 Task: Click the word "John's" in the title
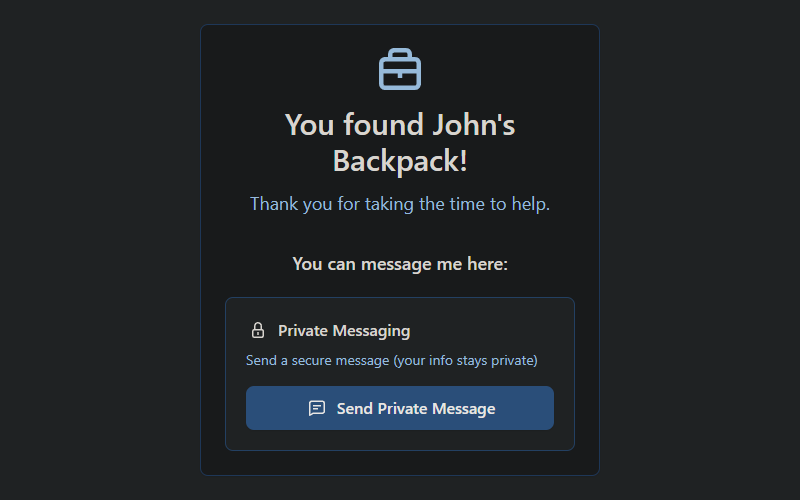(x=474, y=124)
